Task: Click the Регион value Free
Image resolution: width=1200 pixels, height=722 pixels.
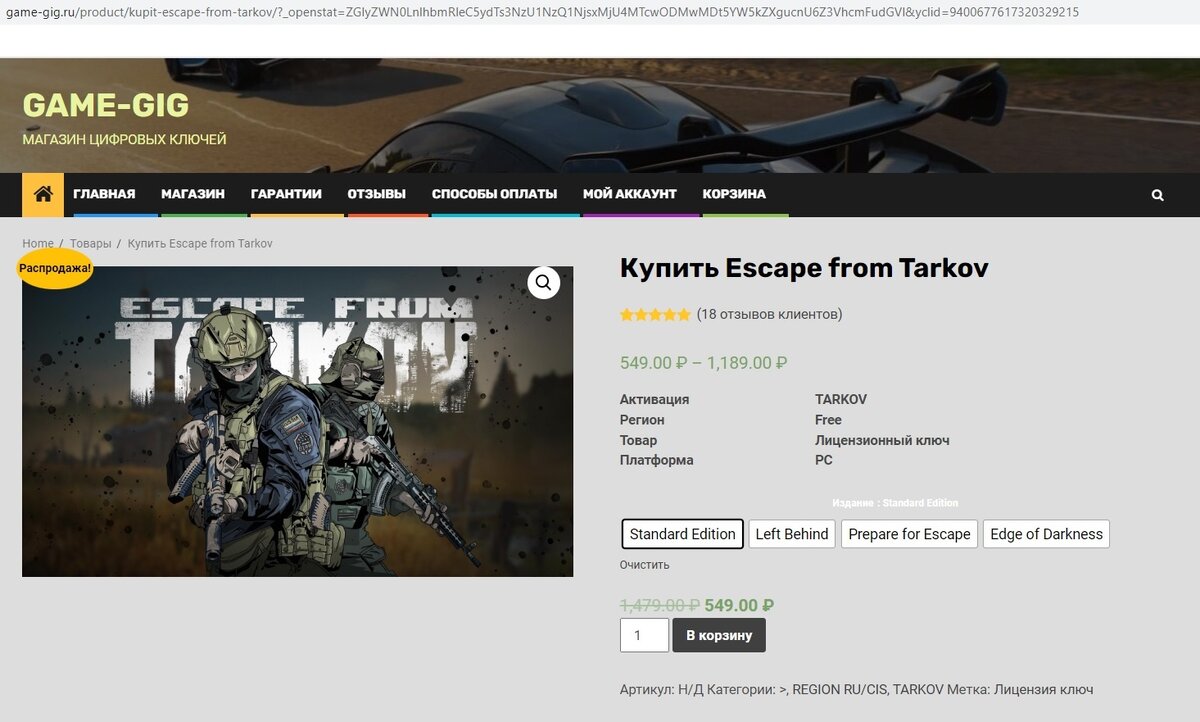Action: (x=828, y=420)
